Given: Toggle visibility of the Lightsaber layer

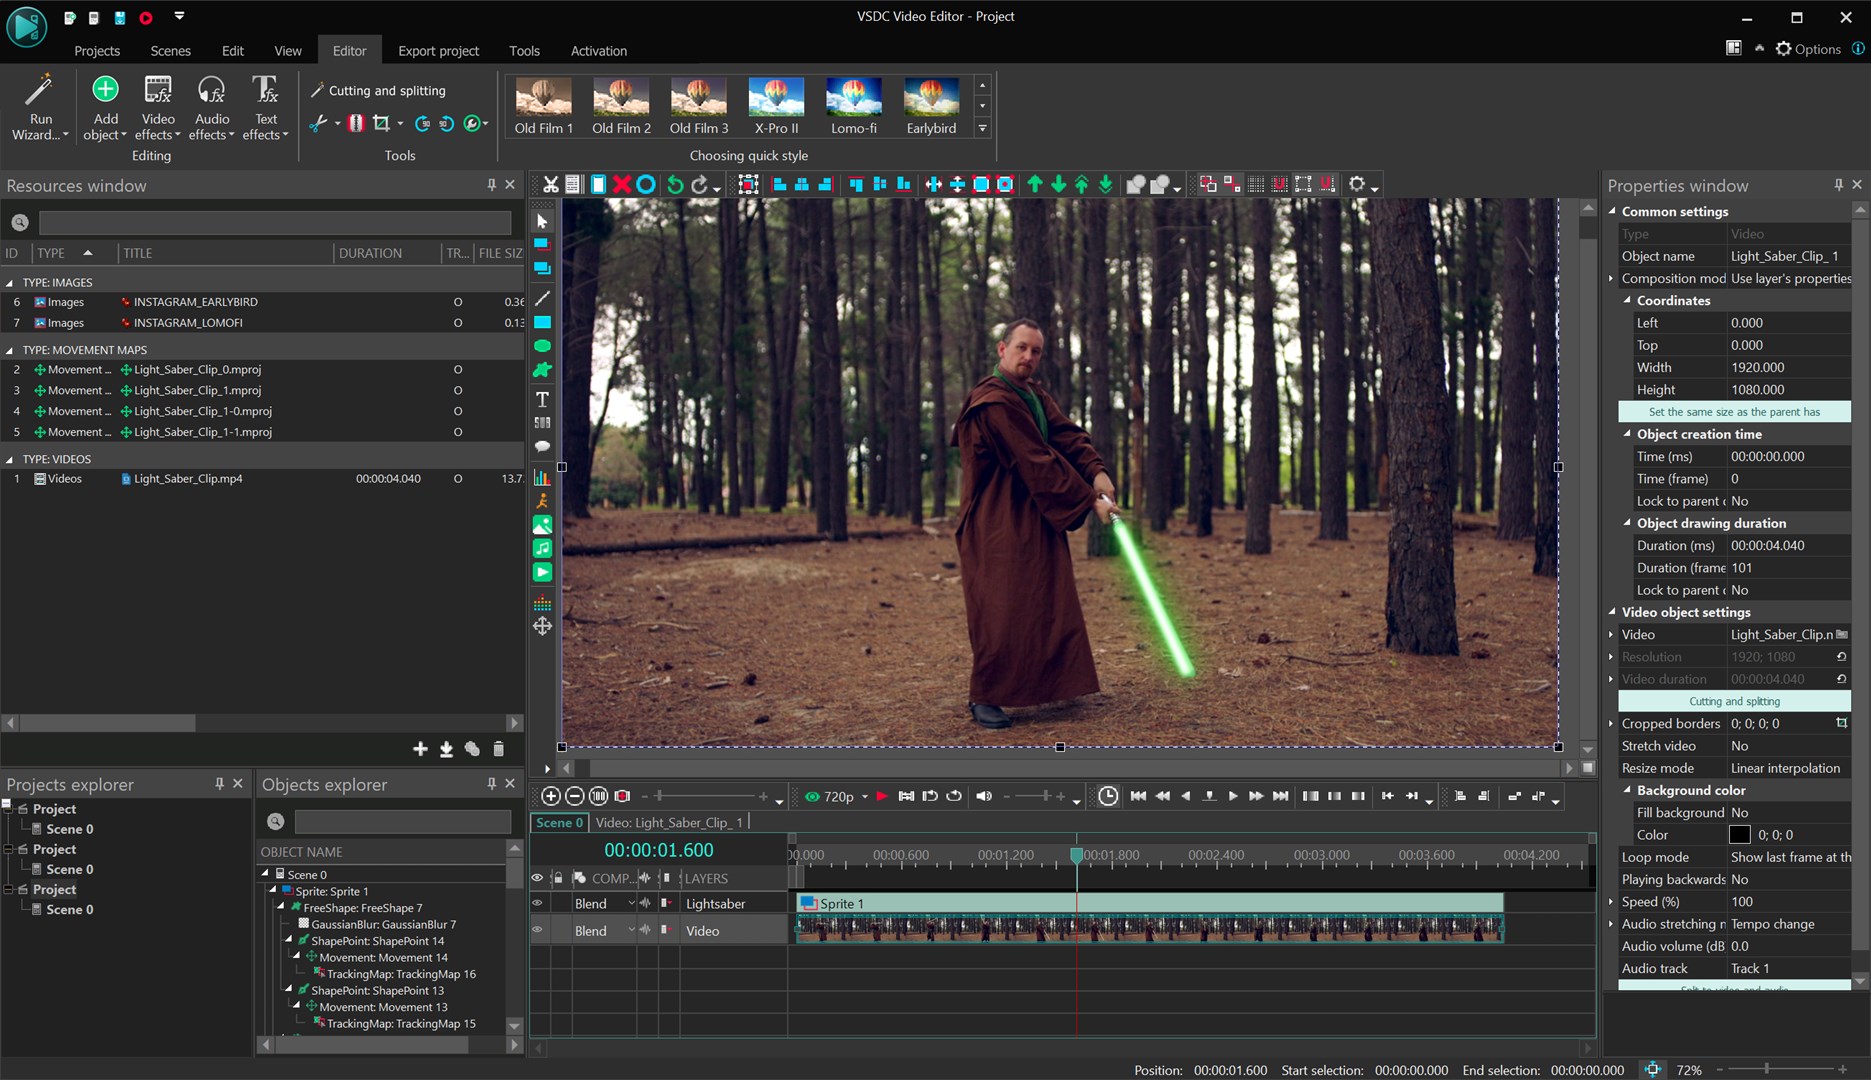Looking at the screenshot, I should [x=538, y=903].
